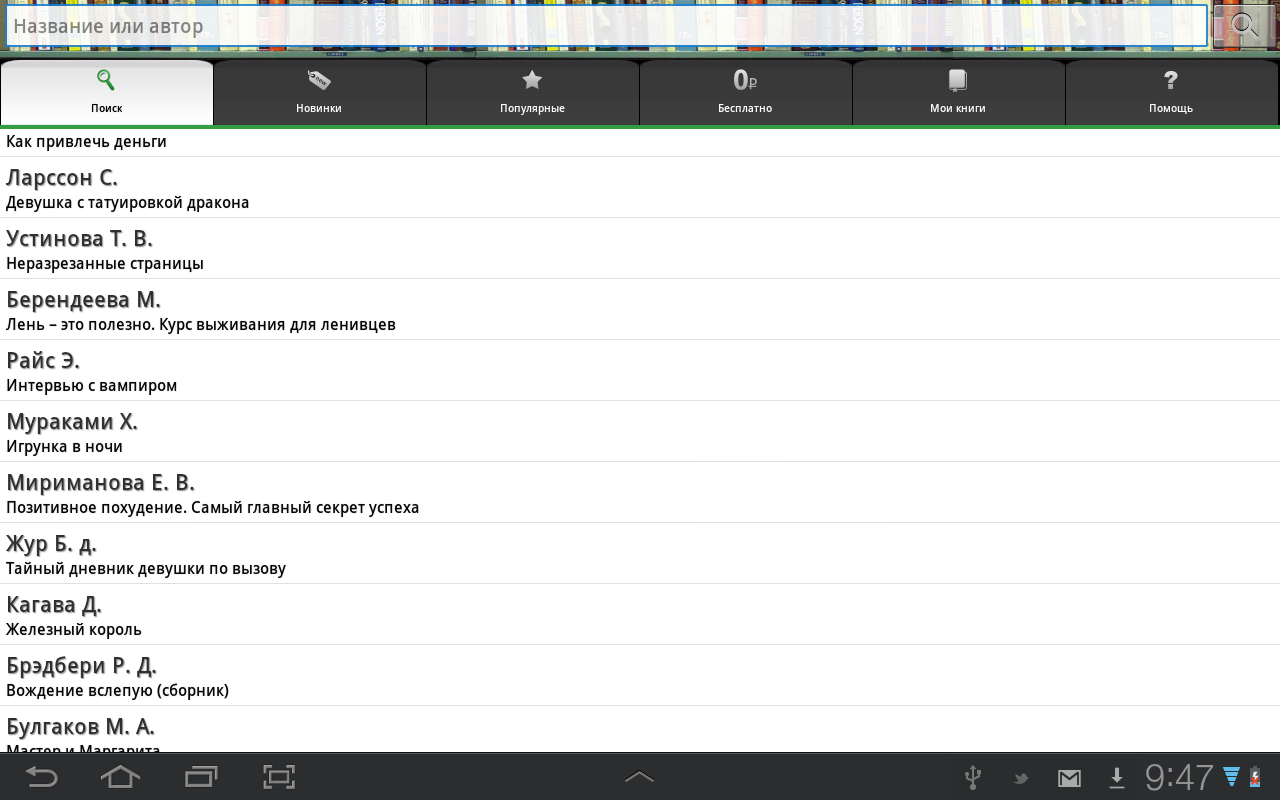Open the book 'Интервью с вампиром'

click(x=92, y=386)
